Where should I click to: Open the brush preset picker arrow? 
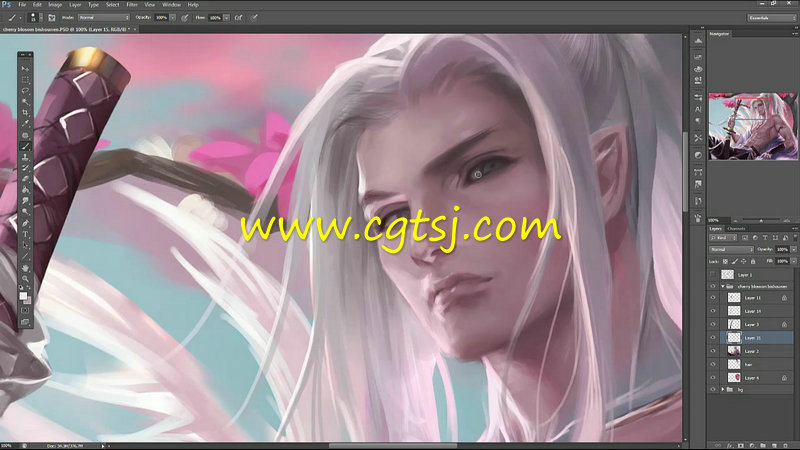coord(41,17)
